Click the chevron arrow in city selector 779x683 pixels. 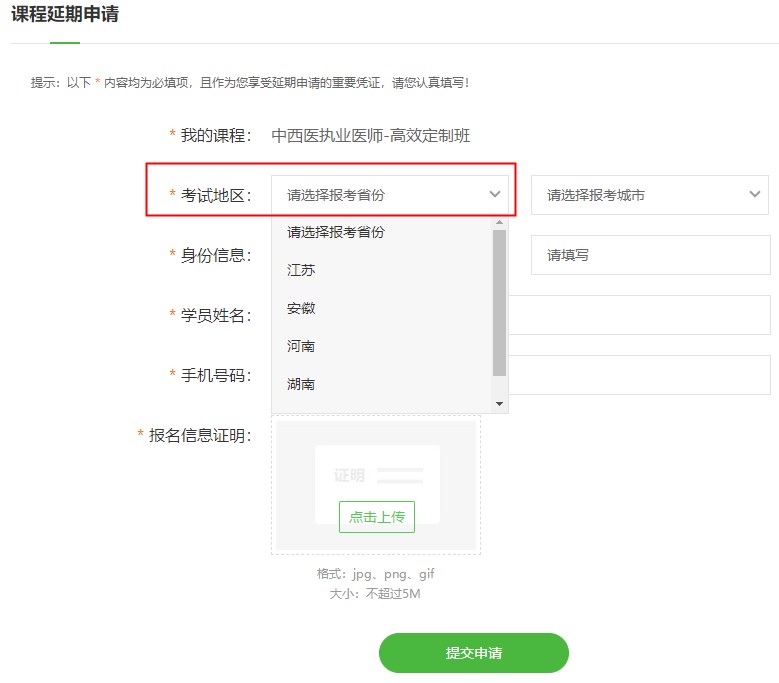pos(755,195)
